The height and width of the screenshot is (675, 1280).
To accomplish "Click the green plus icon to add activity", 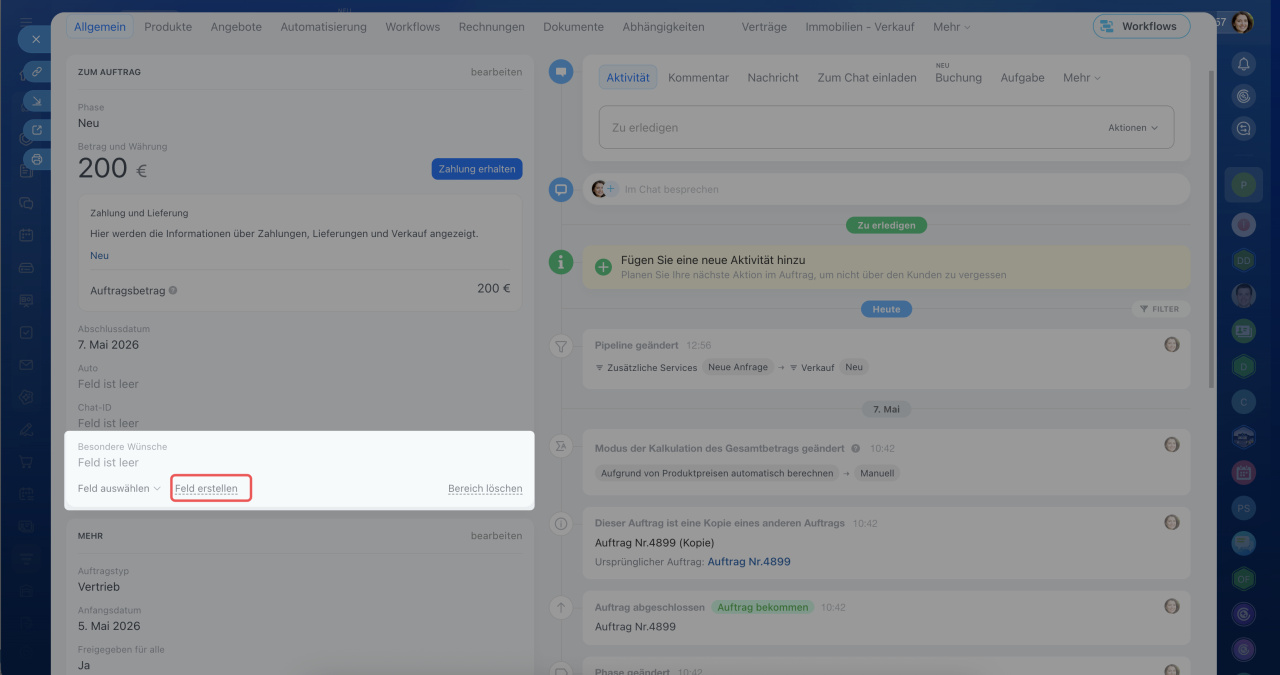I will point(603,267).
